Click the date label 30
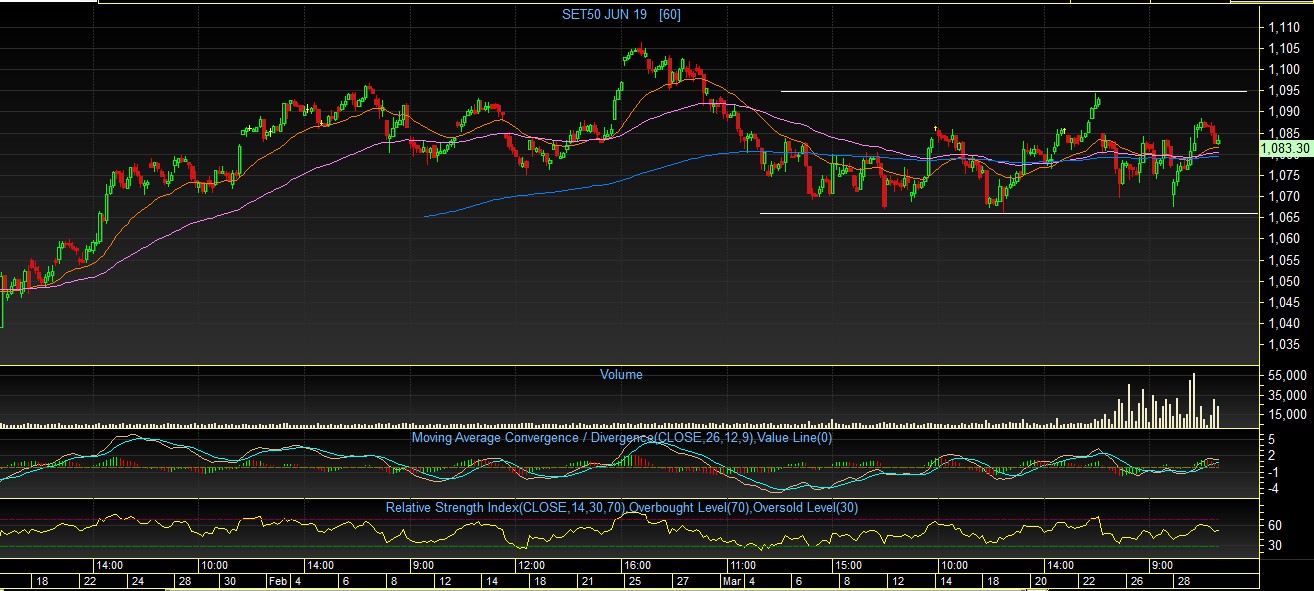 [x=230, y=581]
